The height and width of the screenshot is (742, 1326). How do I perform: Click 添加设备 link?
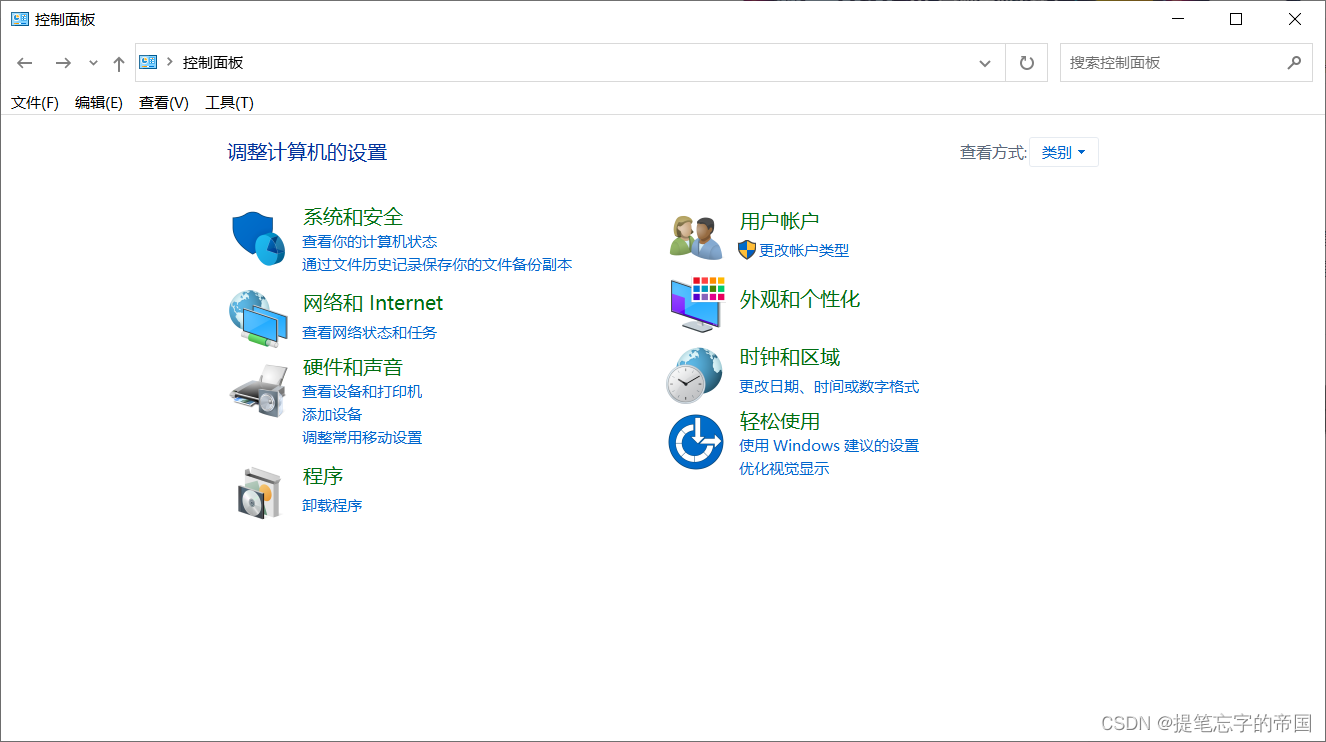pyautogui.click(x=332, y=415)
